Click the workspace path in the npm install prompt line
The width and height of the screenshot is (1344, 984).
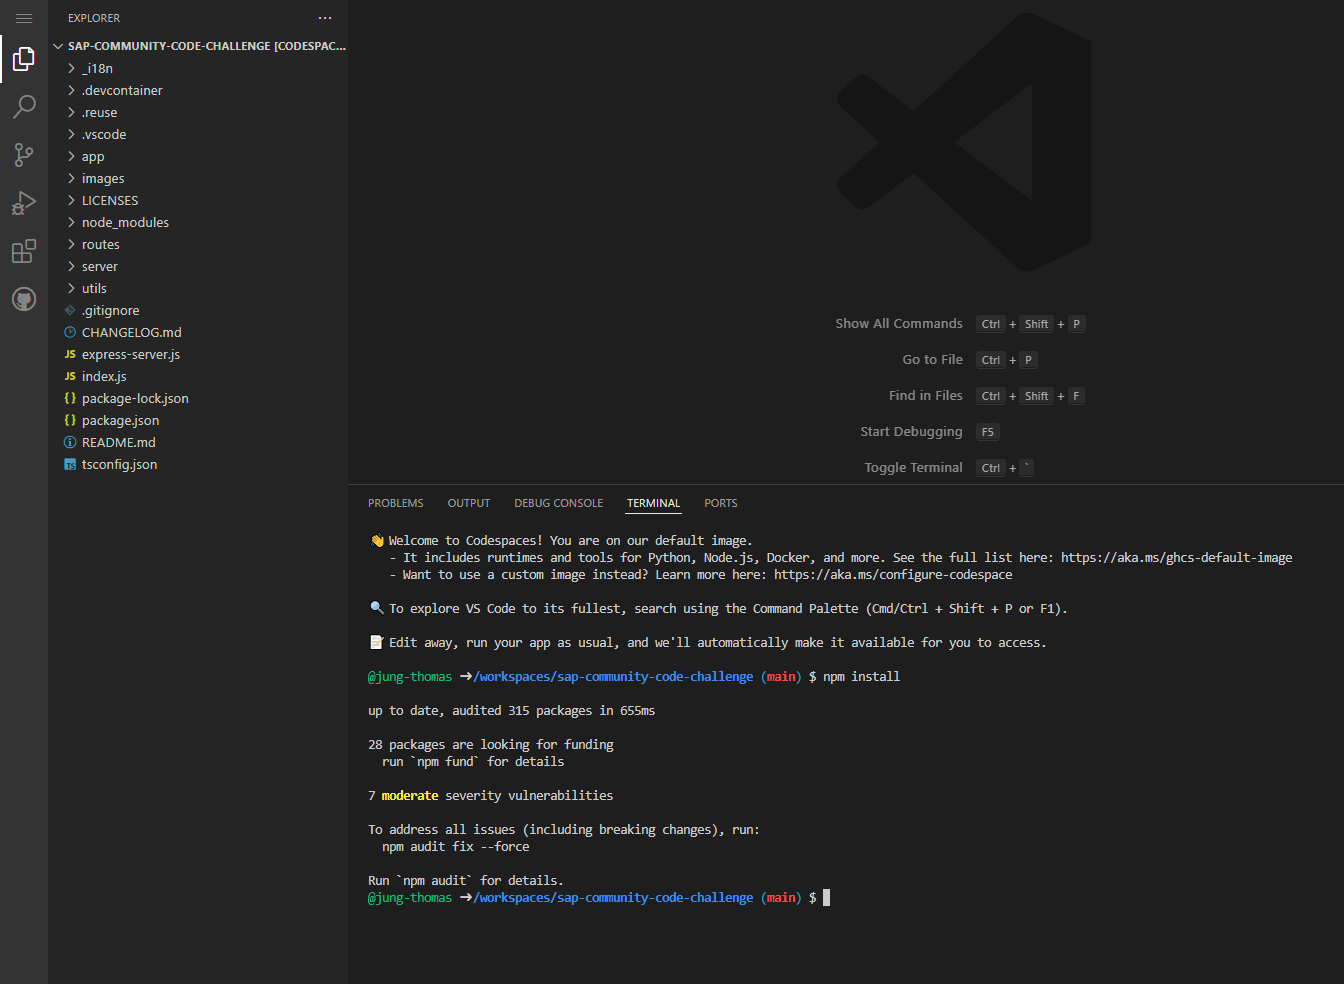tap(613, 676)
